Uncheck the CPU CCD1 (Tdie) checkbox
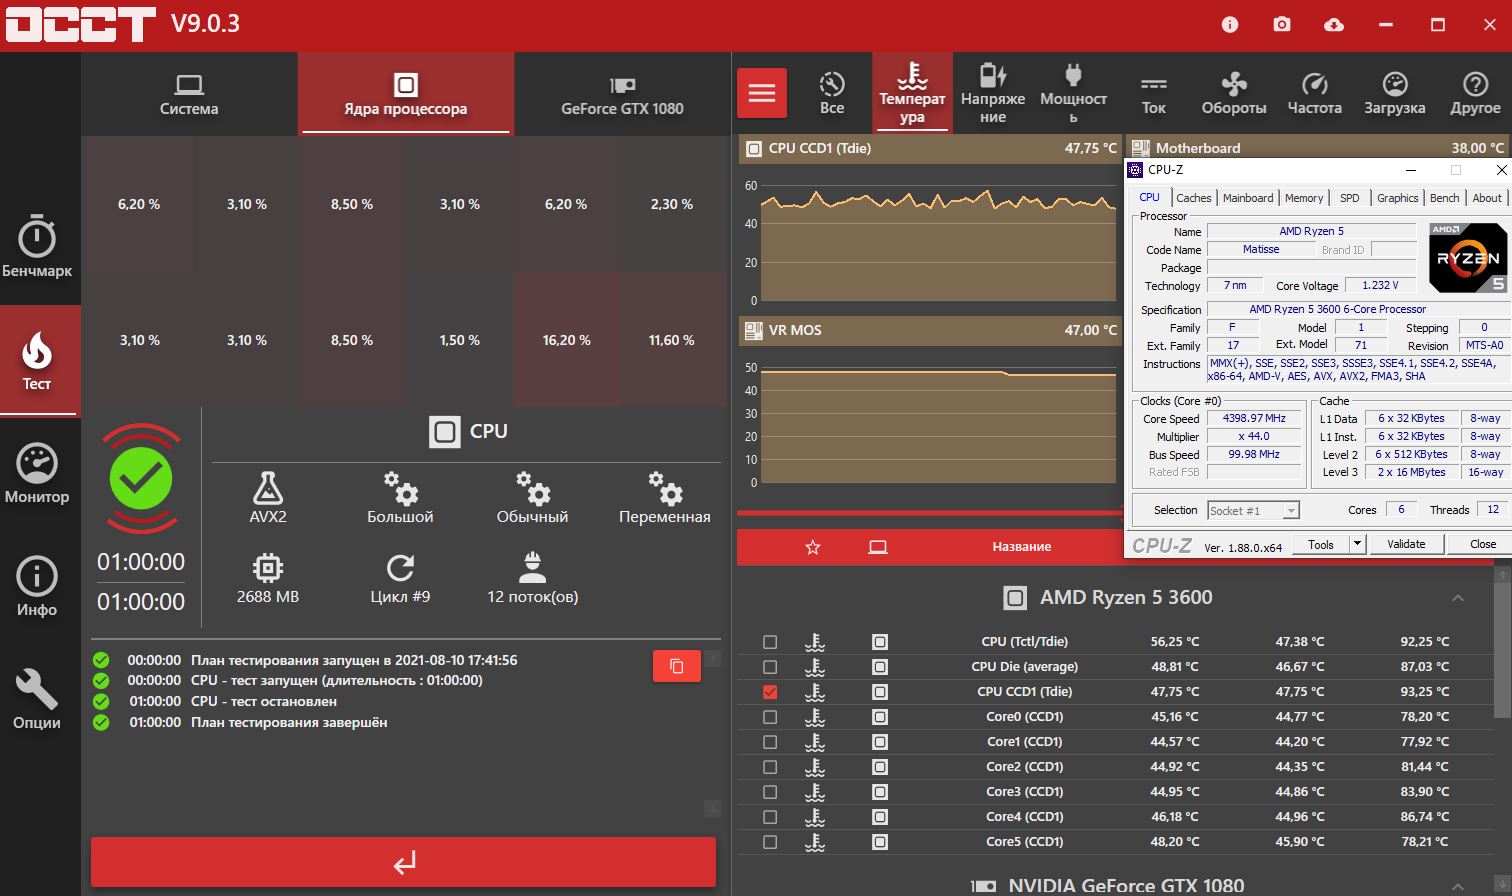This screenshot has width=1512, height=896. 770,692
